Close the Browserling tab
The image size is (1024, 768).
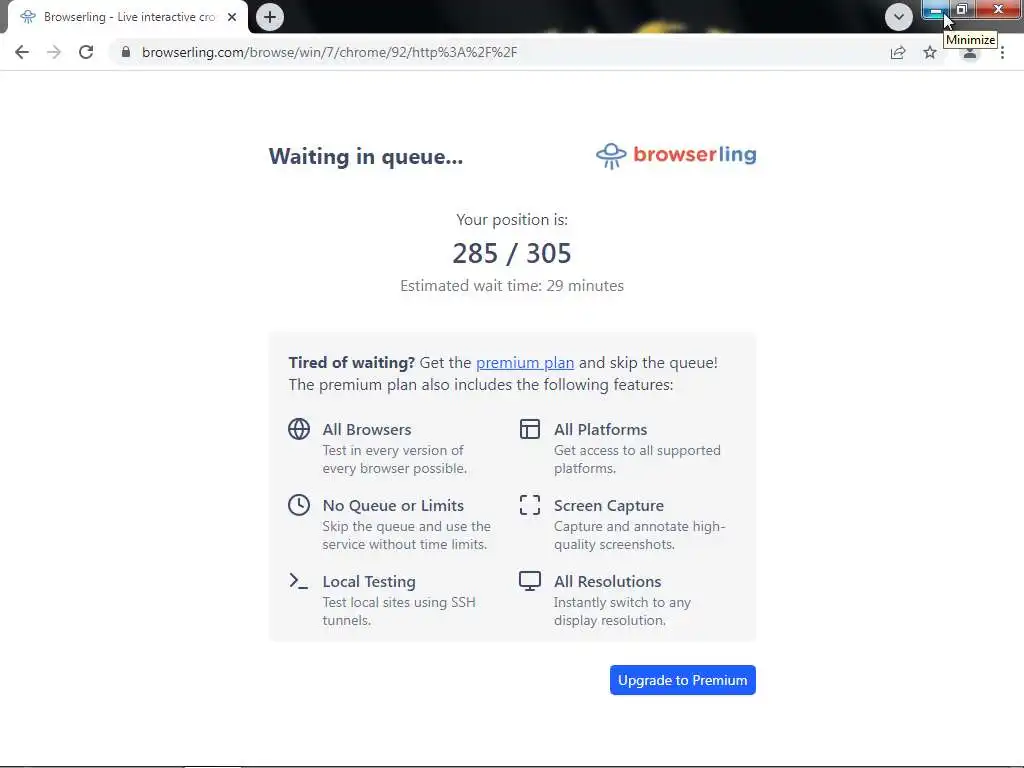232,17
